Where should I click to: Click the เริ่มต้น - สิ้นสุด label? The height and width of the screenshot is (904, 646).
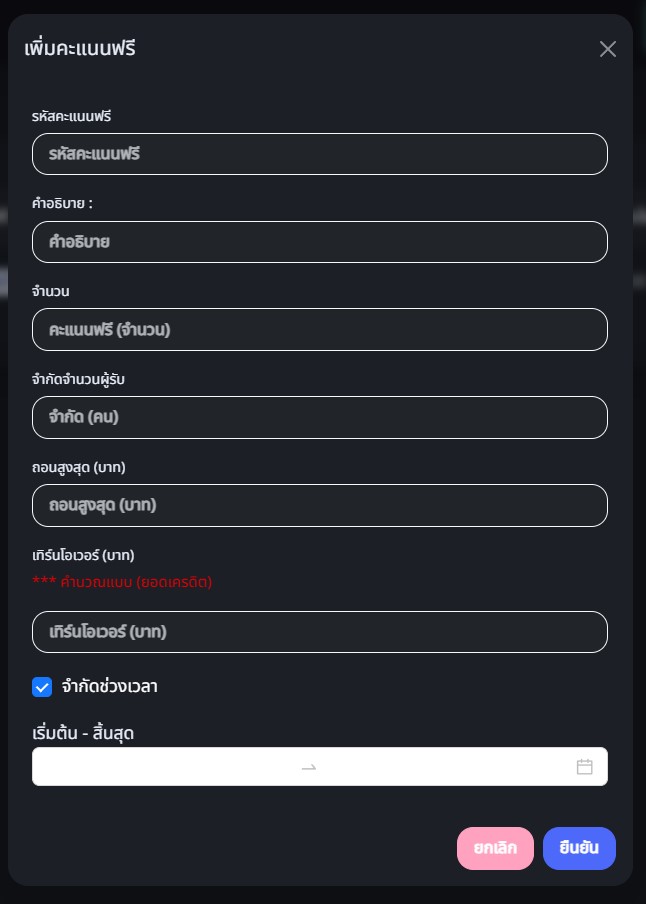pyautogui.click(x=83, y=734)
